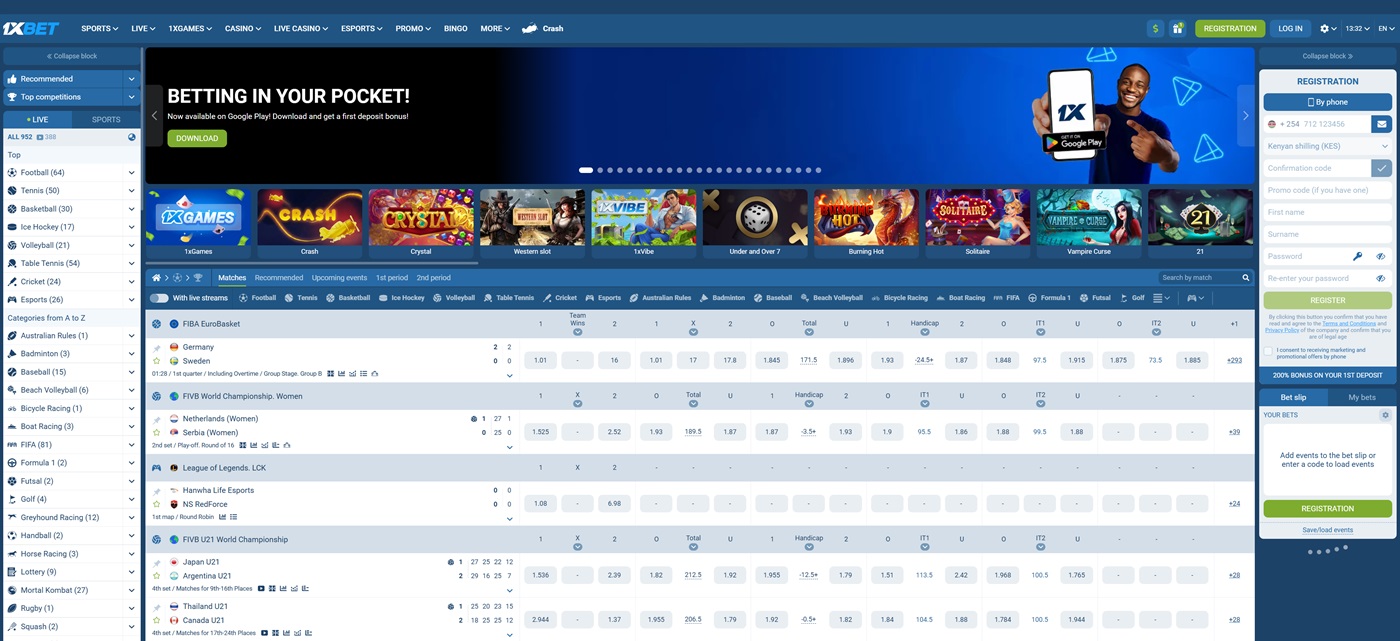Click the LOG IN button
The image size is (1400, 641).
[x=1290, y=29]
